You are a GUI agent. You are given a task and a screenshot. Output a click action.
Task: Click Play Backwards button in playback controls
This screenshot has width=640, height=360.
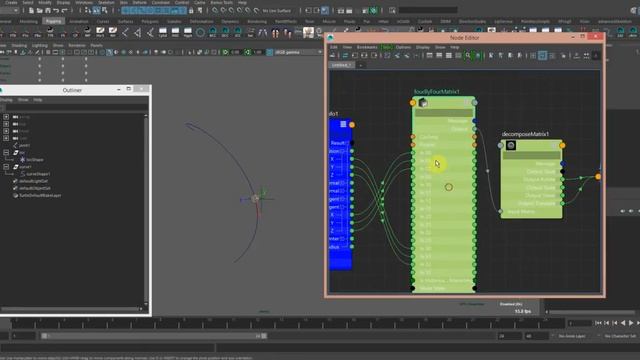click(623, 323)
